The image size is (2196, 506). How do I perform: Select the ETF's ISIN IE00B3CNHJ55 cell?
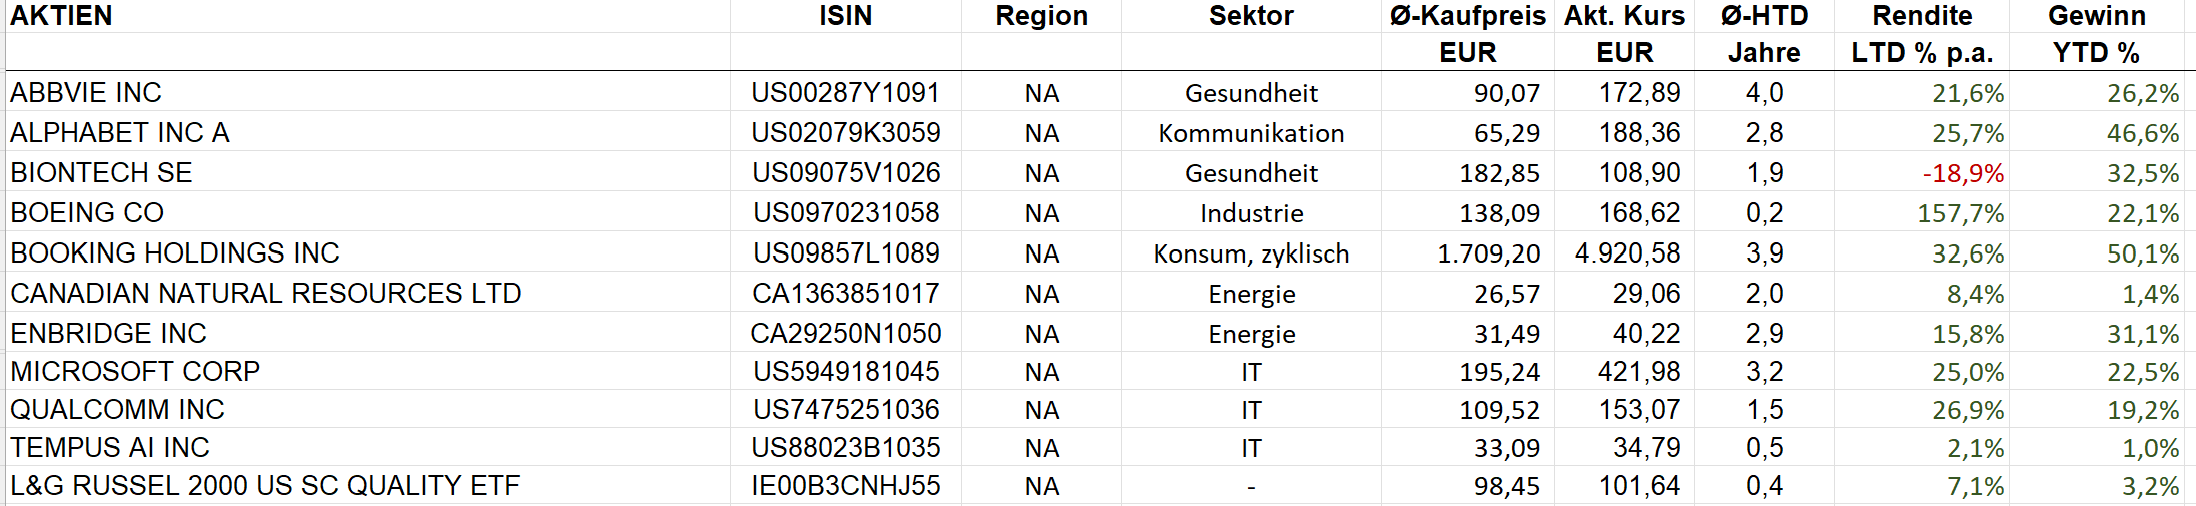pyautogui.click(x=845, y=486)
